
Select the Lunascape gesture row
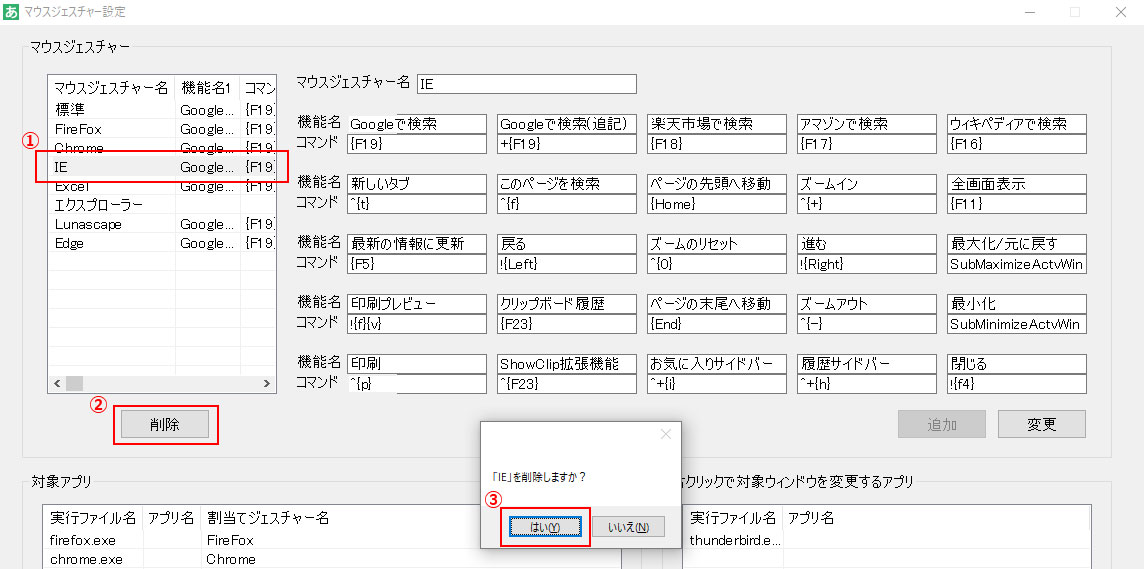(x=162, y=224)
